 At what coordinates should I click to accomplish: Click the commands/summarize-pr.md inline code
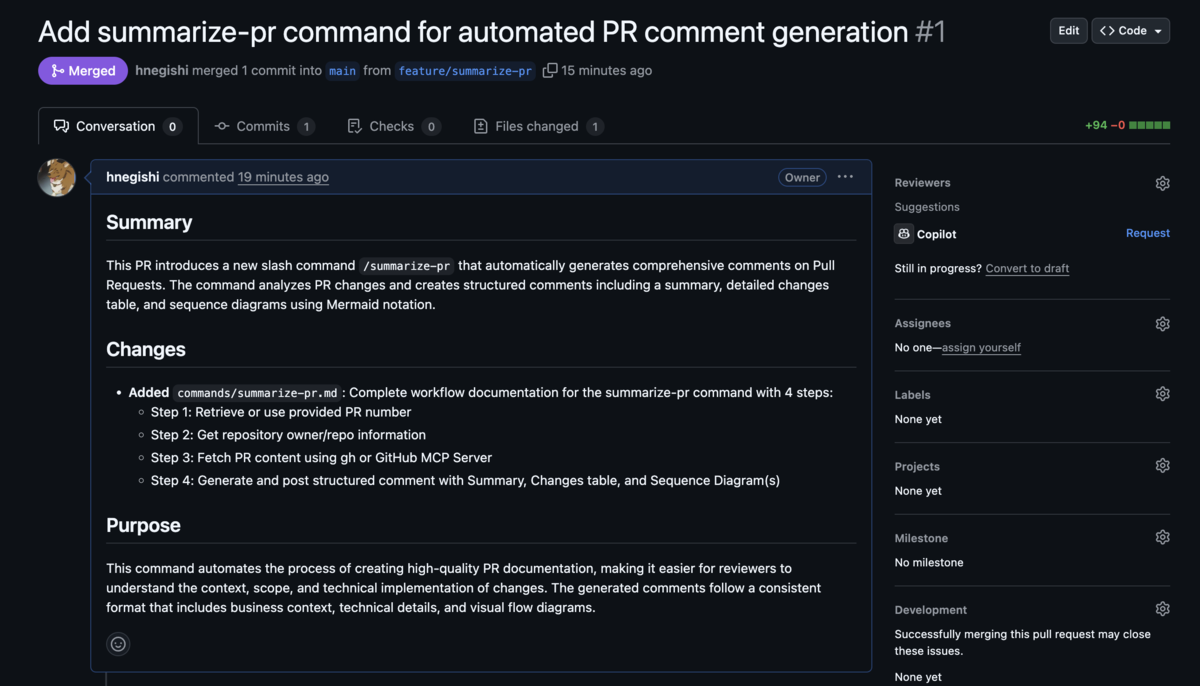(258, 393)
